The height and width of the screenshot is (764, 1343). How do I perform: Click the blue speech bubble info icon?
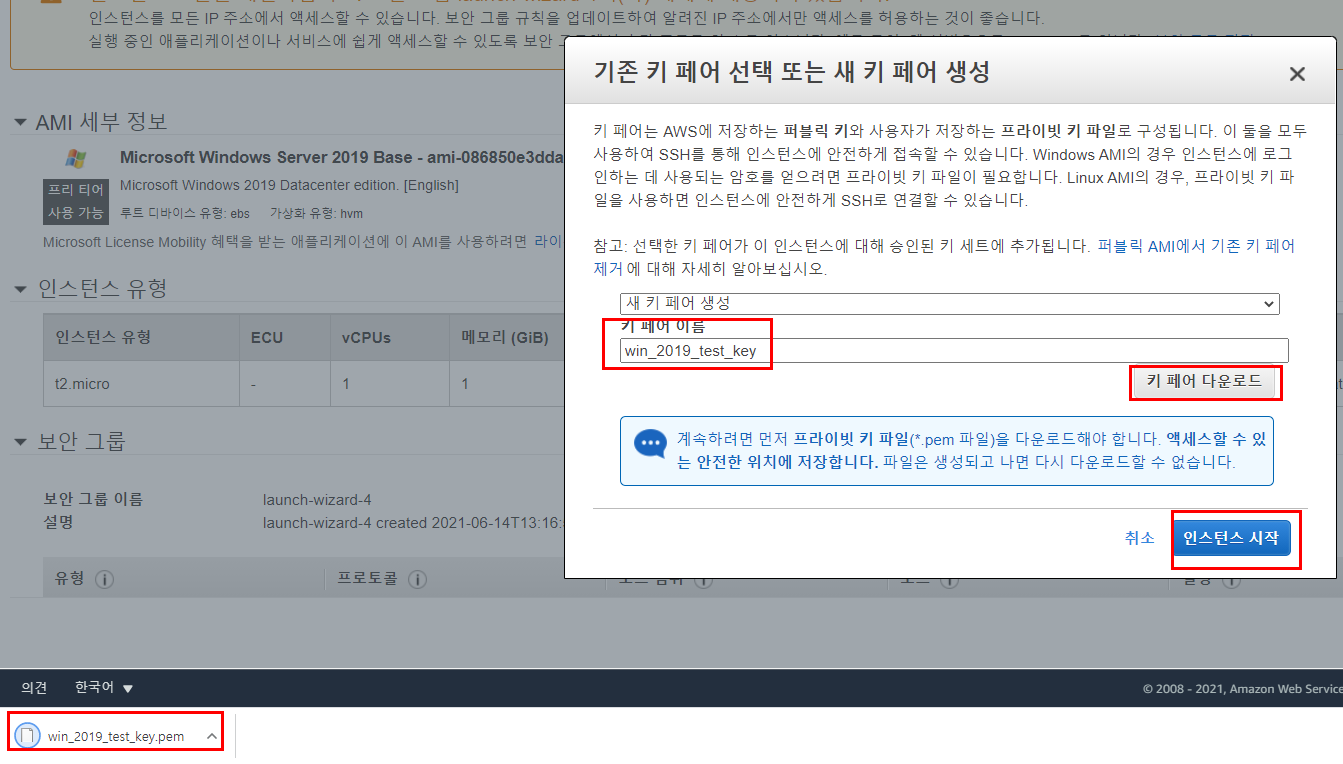point(651,442)
